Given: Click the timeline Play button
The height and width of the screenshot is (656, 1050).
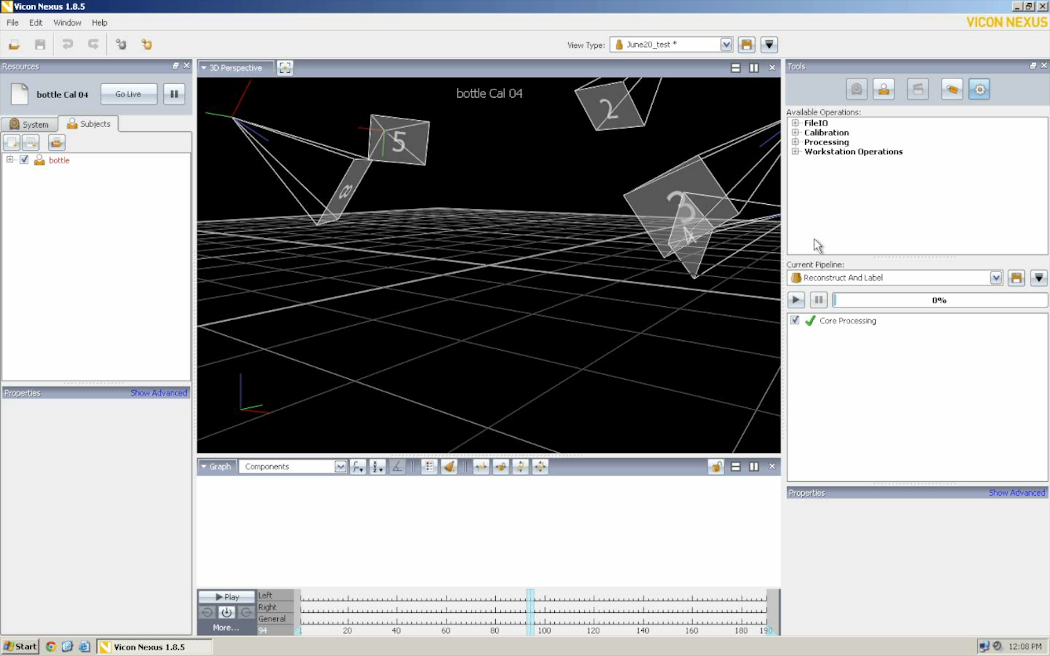Looking at the screenshot, I should tap(227, 596).
